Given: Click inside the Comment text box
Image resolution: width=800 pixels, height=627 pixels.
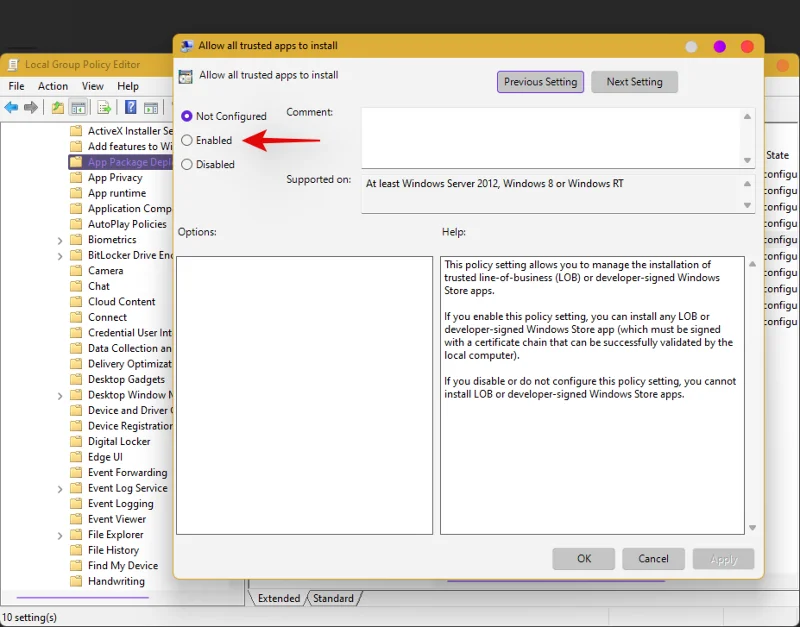Looking at the screenshot, I should (550, 137).
